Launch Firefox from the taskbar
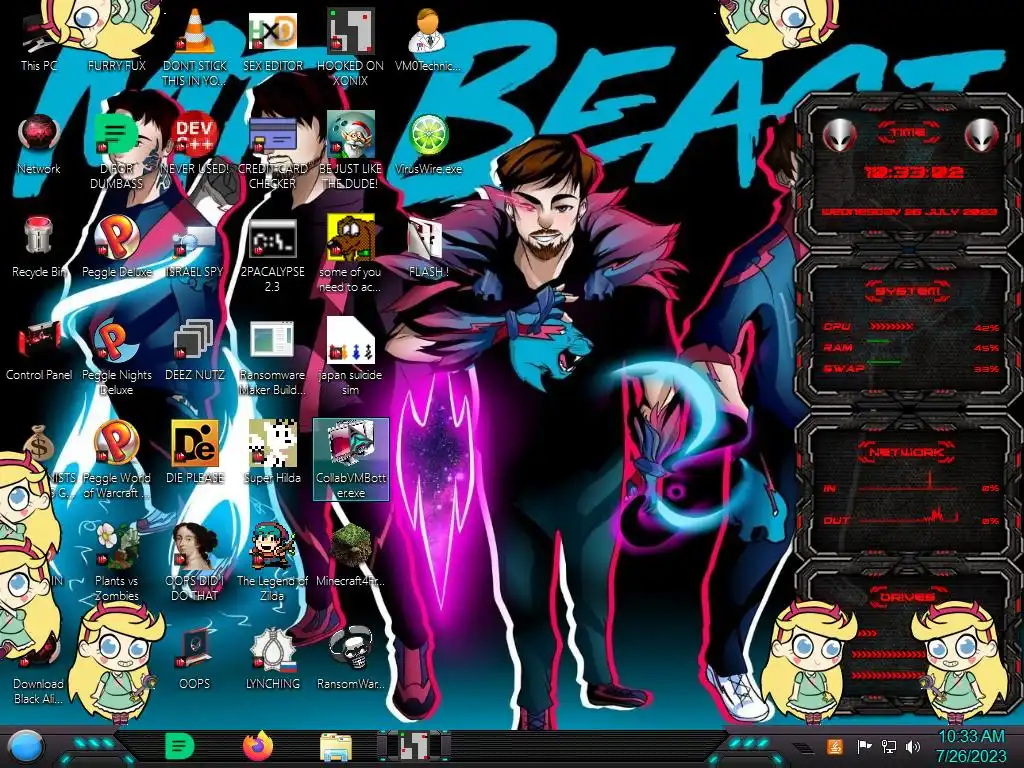 [x=258, y=746]
